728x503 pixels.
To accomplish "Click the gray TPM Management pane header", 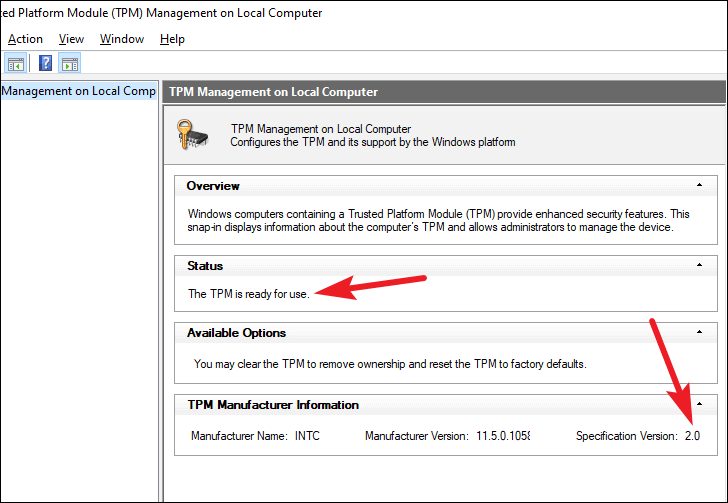I will tap(444, 92).
